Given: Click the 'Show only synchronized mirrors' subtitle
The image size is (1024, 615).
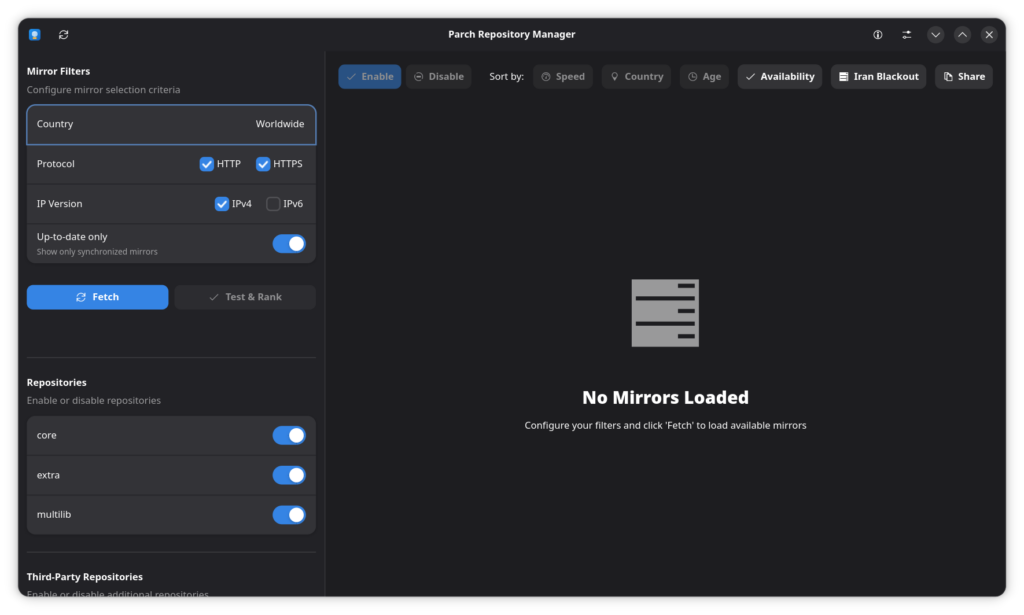Looking at the screenshot, I should tap(97, 252).
